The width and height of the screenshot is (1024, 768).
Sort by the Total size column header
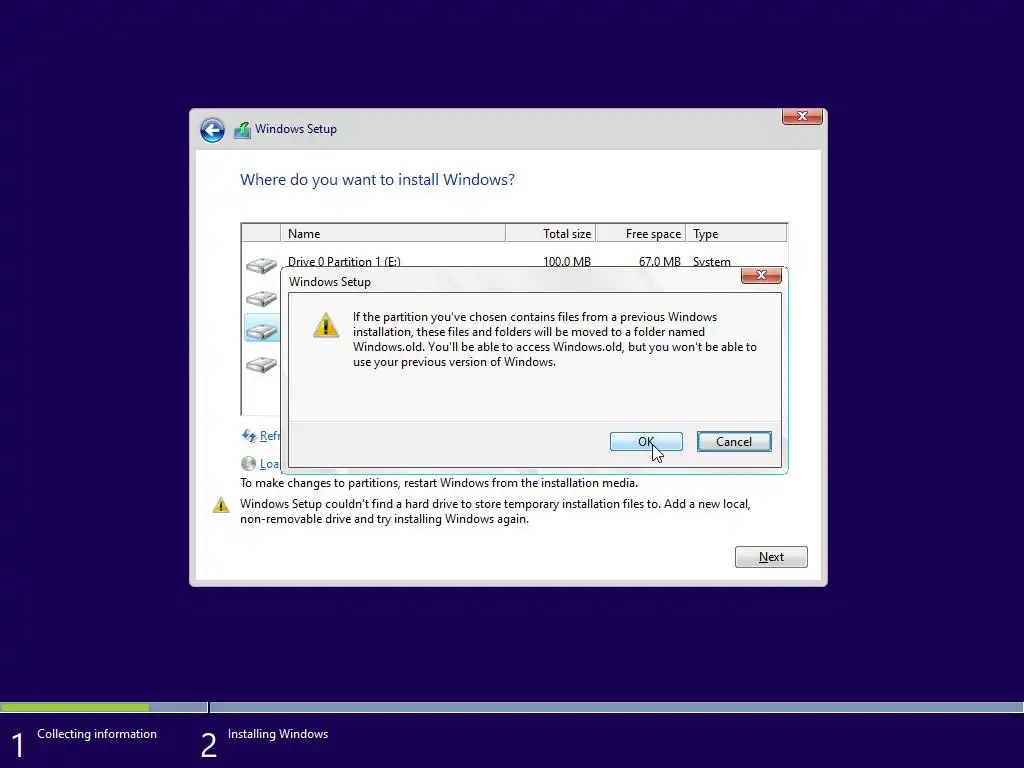[x=551, y=233]
